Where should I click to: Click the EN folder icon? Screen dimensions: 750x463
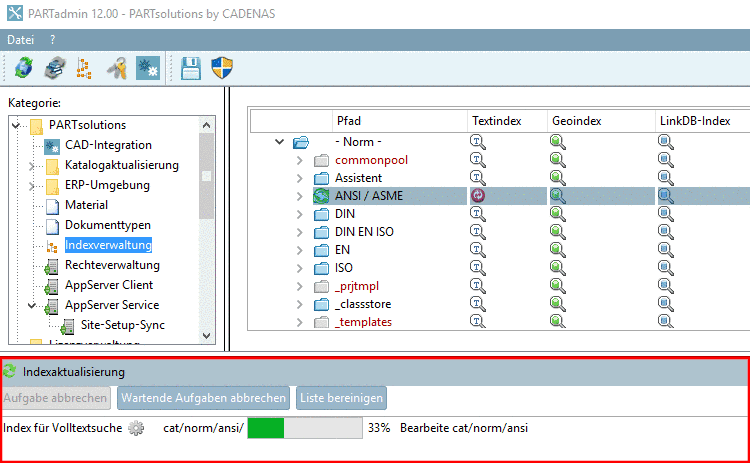(x=321, y=251)
